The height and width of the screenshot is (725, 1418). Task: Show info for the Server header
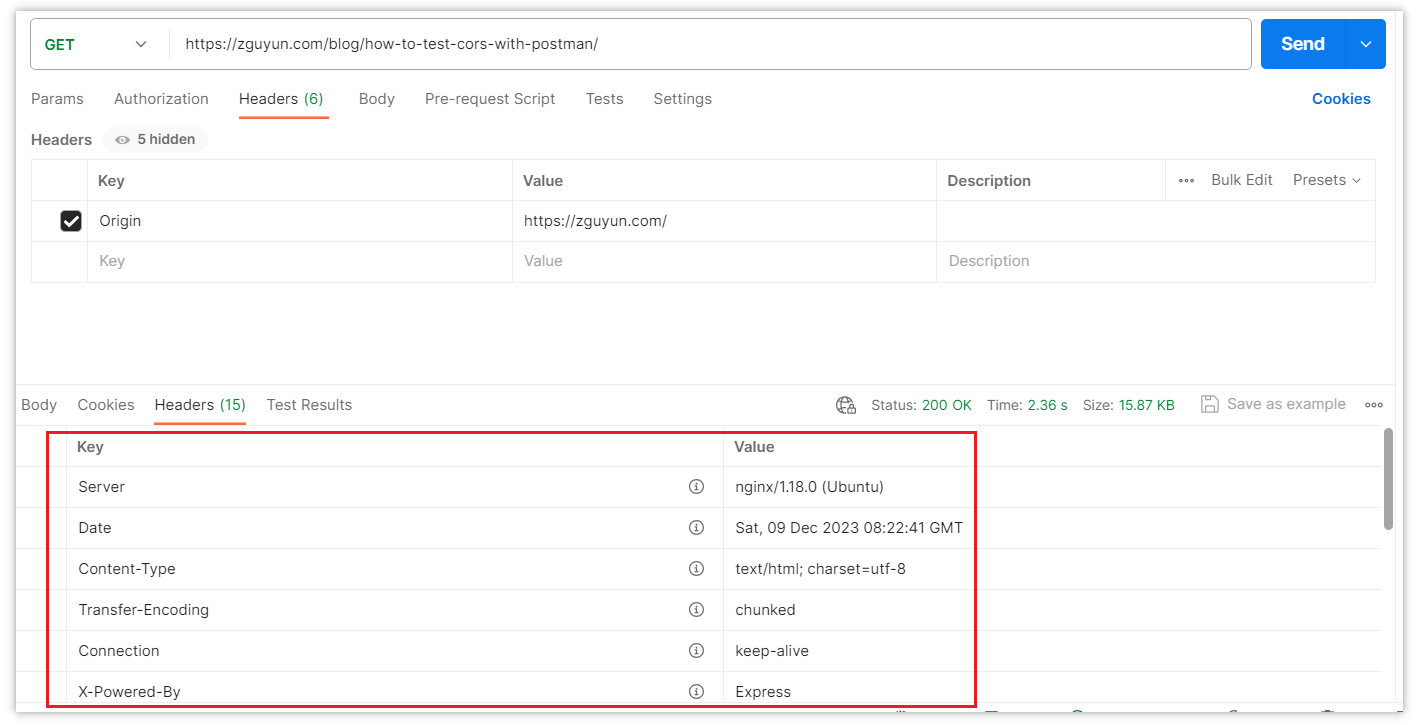(x=696, y=487)
